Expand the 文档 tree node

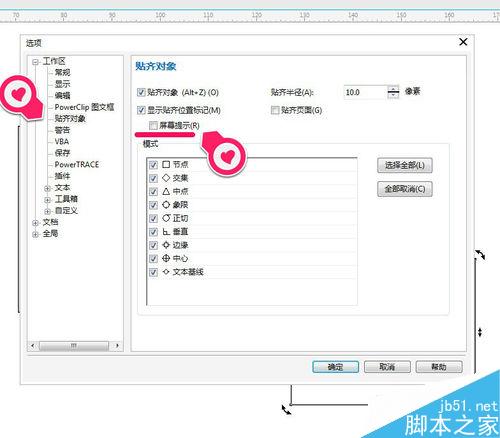(x=35, y=223)
